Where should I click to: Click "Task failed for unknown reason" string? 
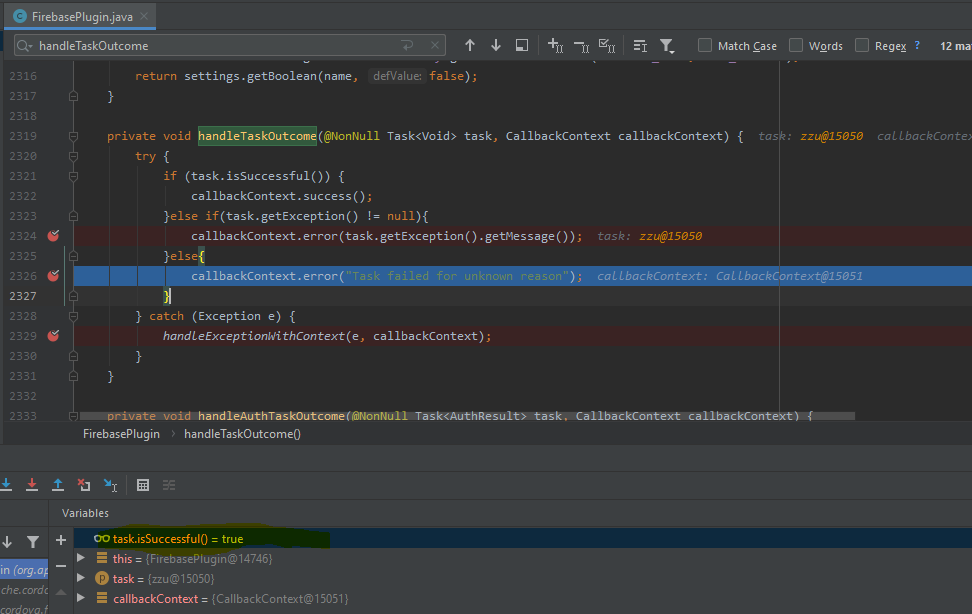coord(457,275)
